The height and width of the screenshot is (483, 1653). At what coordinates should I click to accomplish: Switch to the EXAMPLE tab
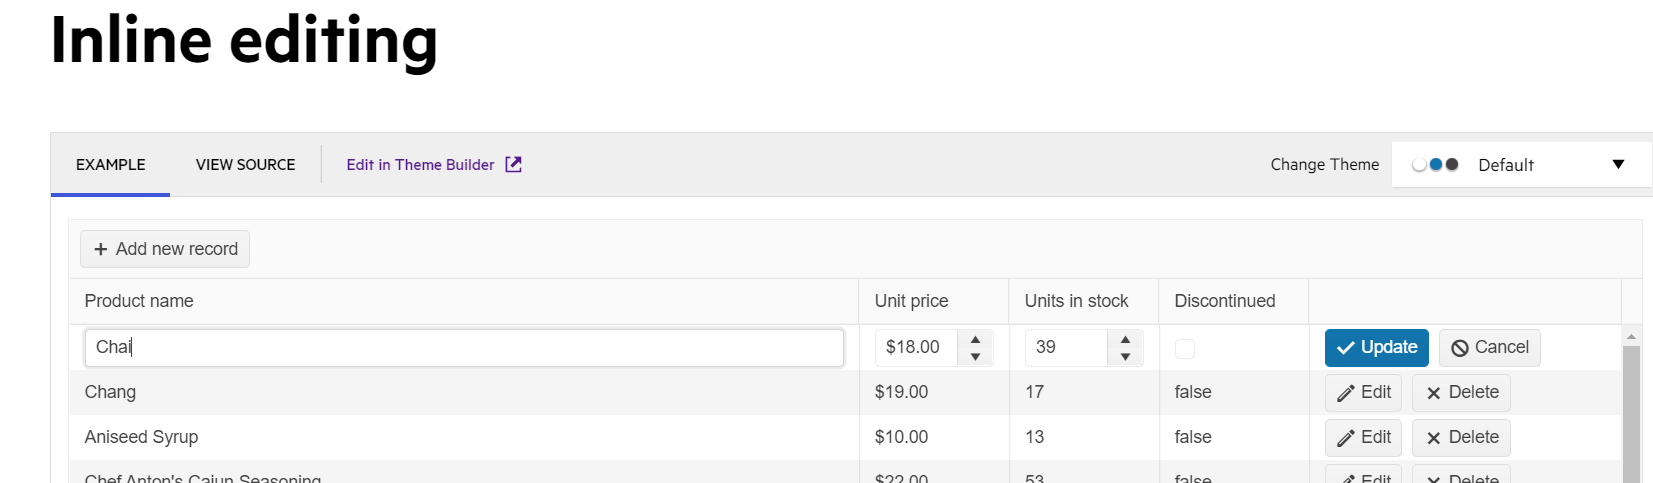click(110, 164)
